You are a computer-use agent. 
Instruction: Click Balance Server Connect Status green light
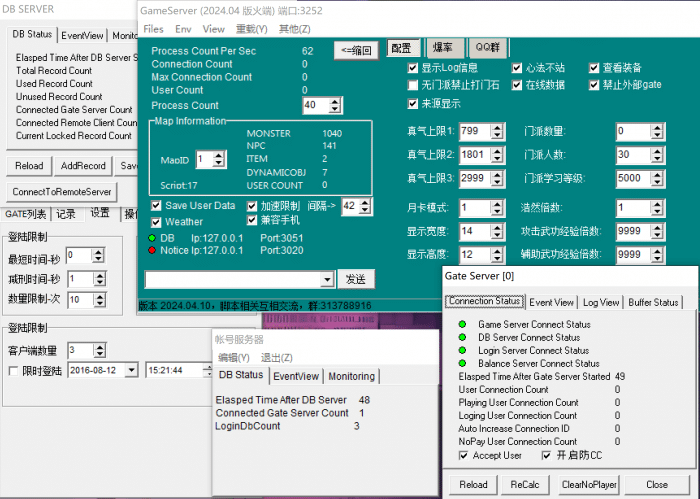coord(463,363)
